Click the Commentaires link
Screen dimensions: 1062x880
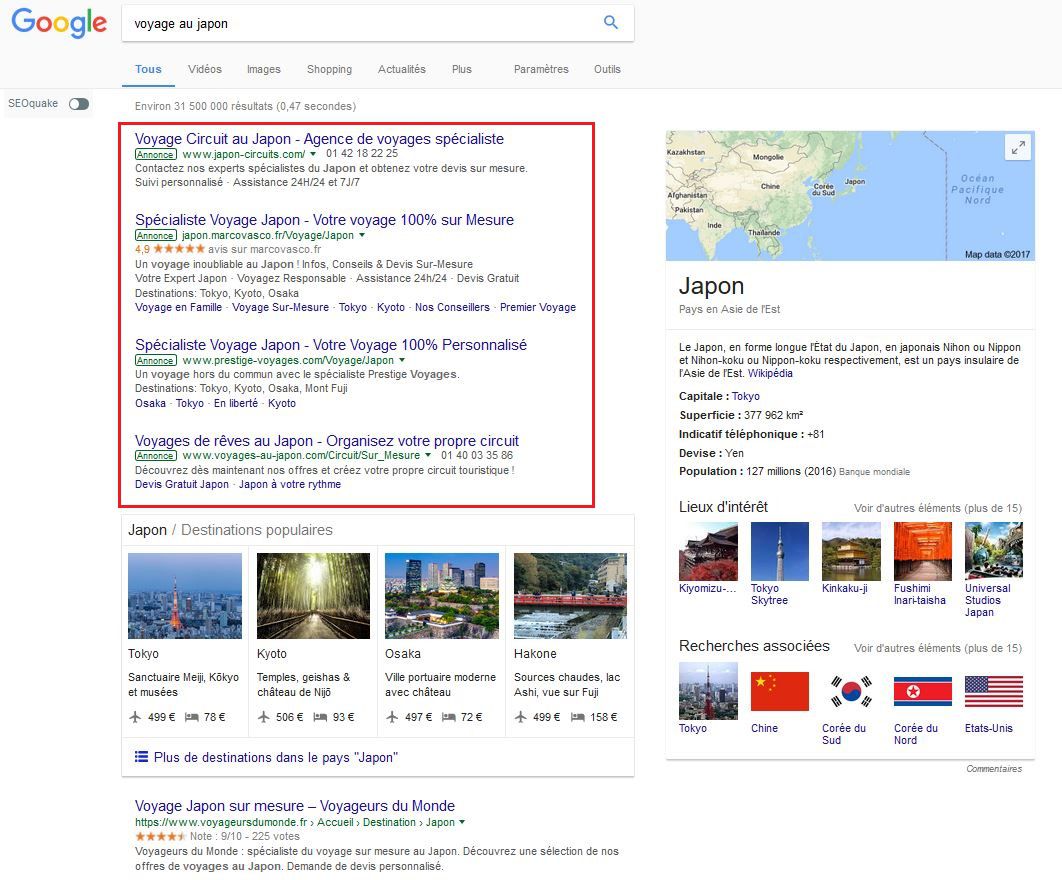click(994, 769)
